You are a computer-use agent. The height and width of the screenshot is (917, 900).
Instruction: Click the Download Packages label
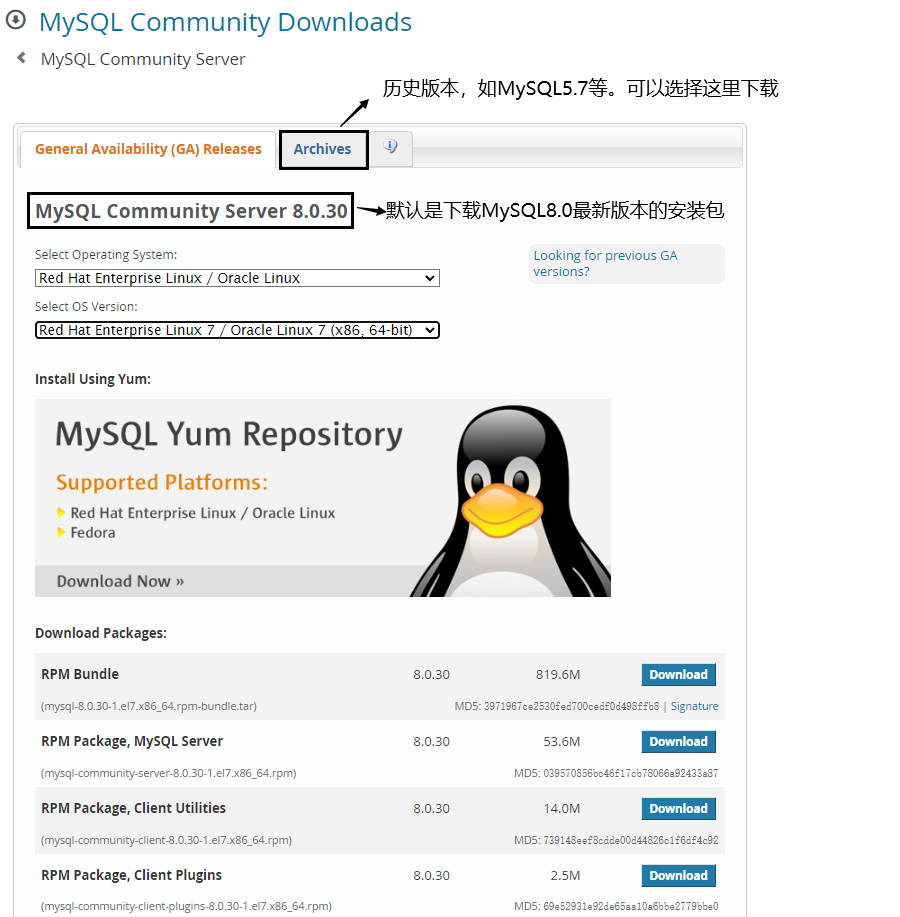101,633
